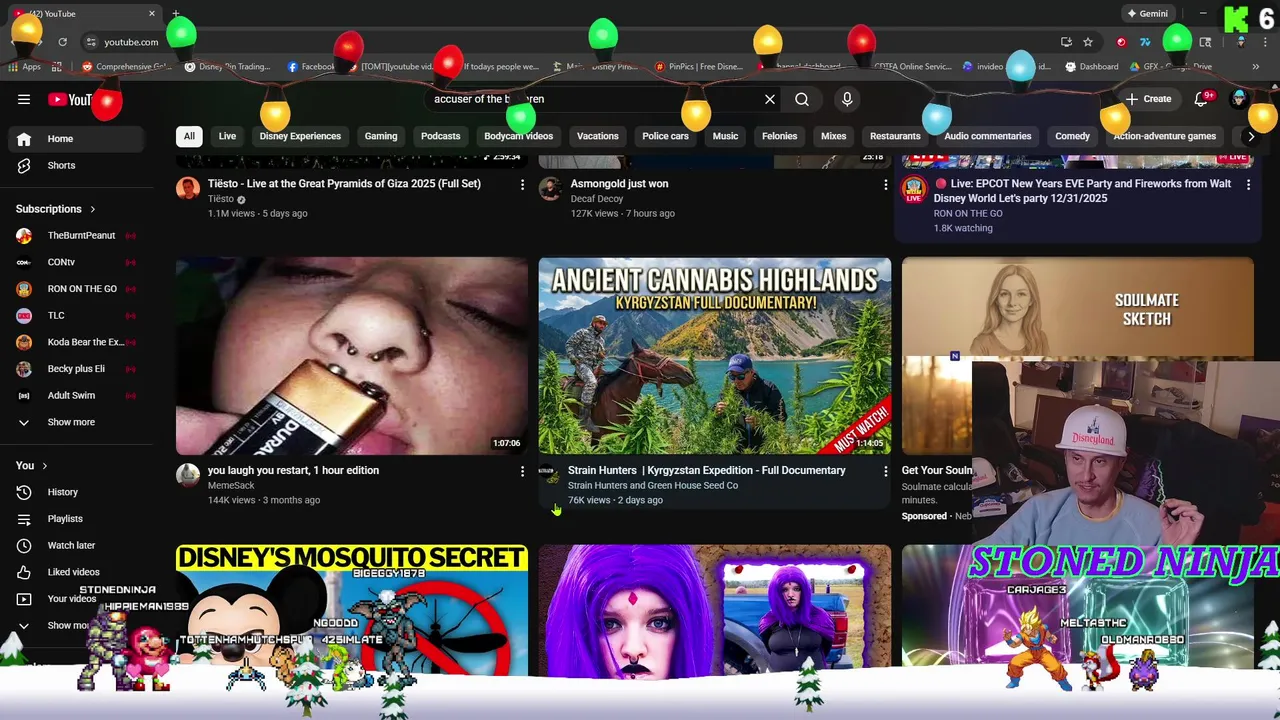Open Apps bookmarks shortcut
Viewport: 1280px width, 720px height.
click(x=23, y=67)
